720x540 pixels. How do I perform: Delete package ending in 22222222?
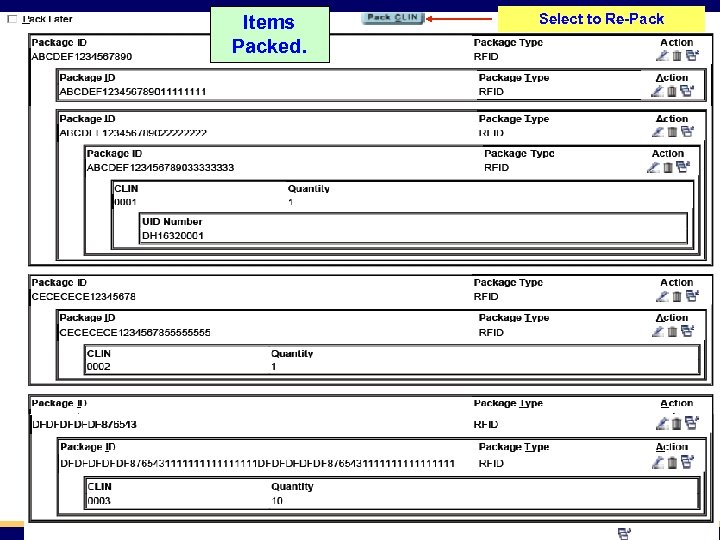[672, 132]
